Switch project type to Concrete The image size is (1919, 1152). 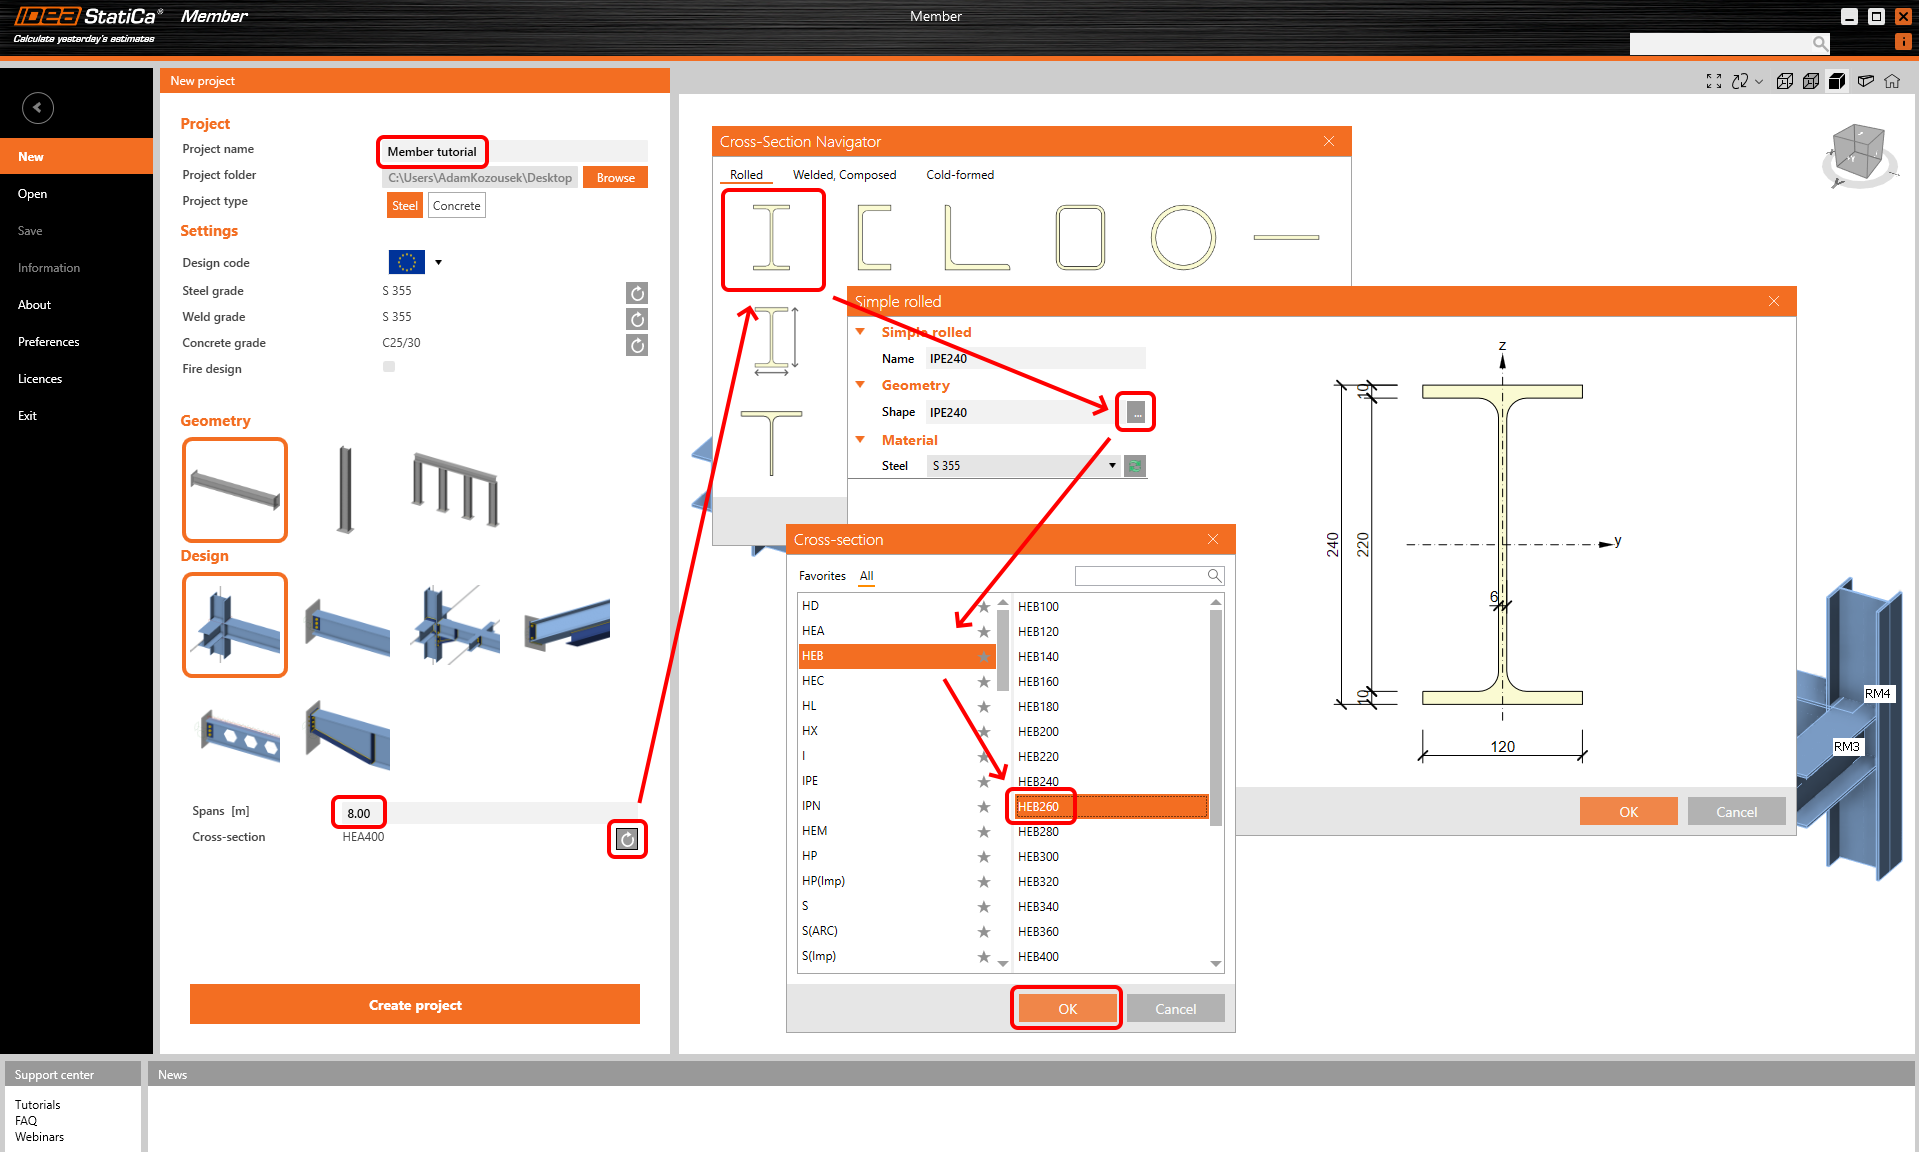pos(456,205)
